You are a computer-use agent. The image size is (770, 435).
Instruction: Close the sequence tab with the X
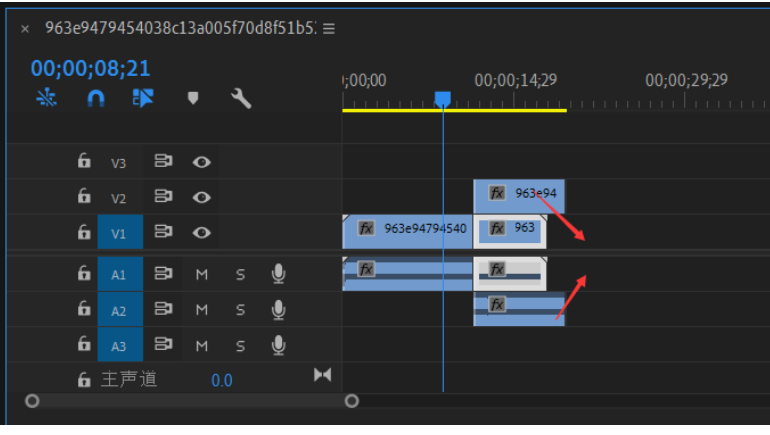pos(25,29)
